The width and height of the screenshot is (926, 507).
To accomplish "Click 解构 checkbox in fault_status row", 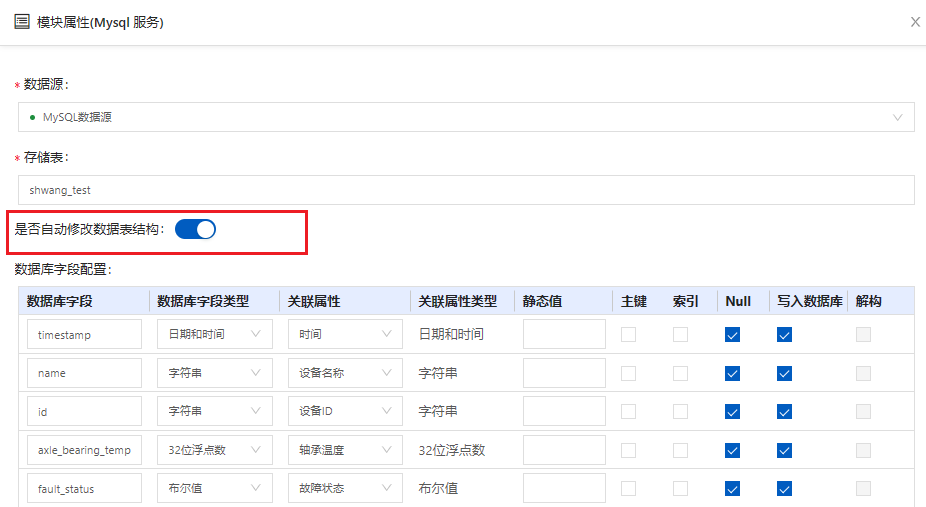I will (863, 489).
